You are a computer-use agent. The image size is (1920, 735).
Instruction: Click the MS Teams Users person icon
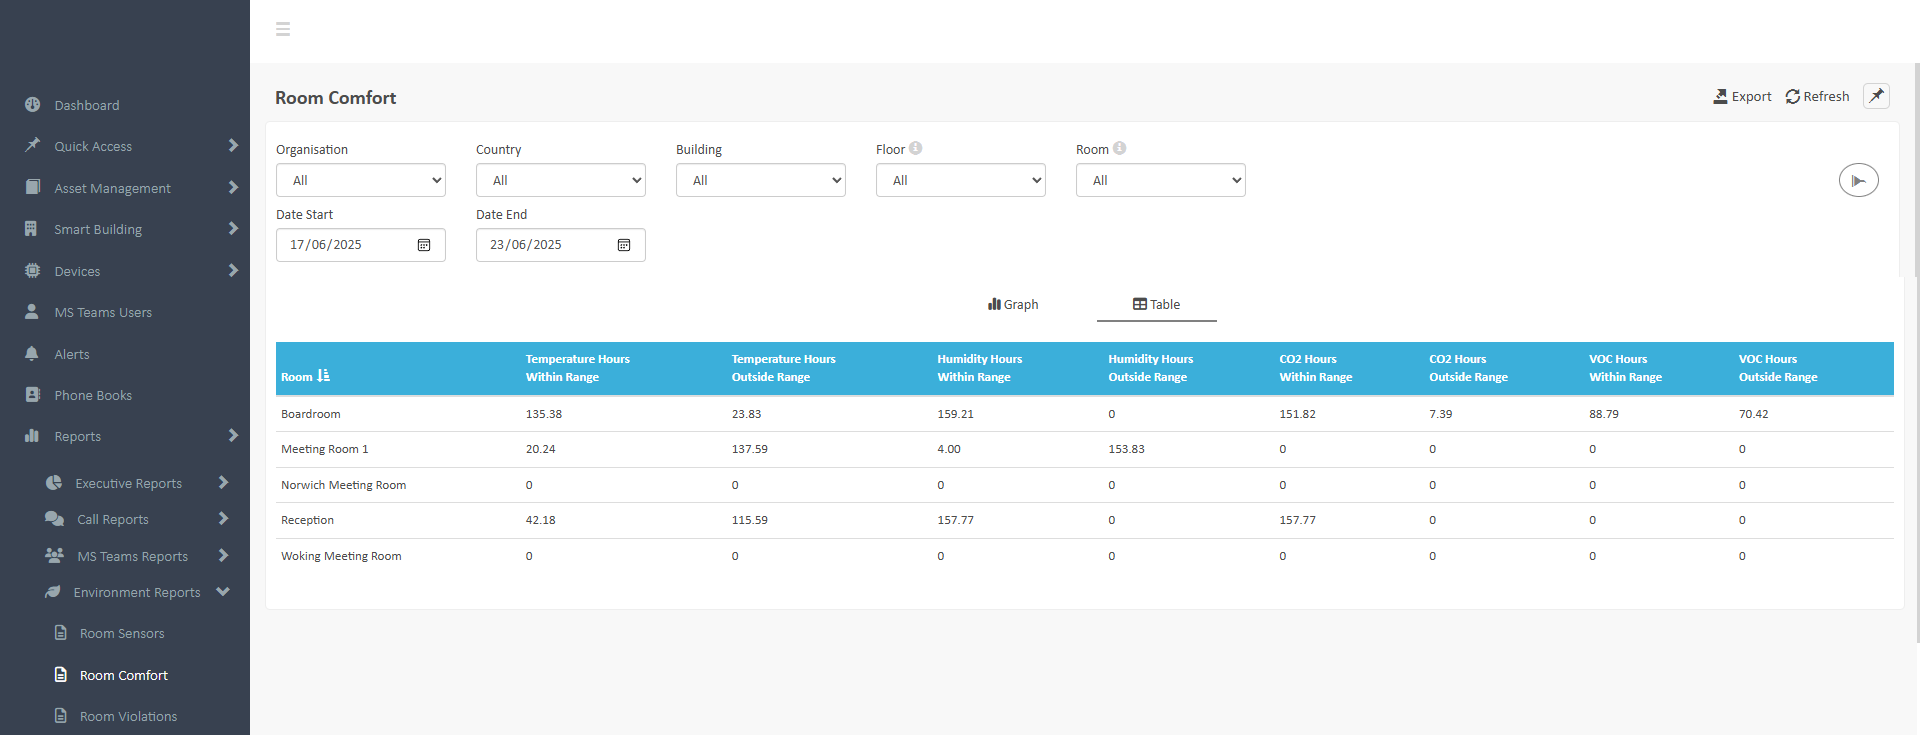32,311
